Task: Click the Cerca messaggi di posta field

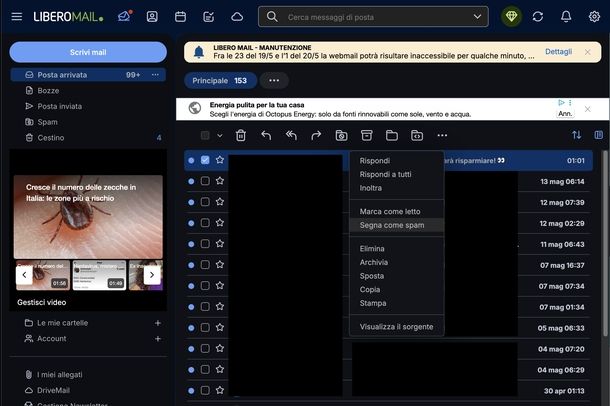Action: (x=373, y=17)
